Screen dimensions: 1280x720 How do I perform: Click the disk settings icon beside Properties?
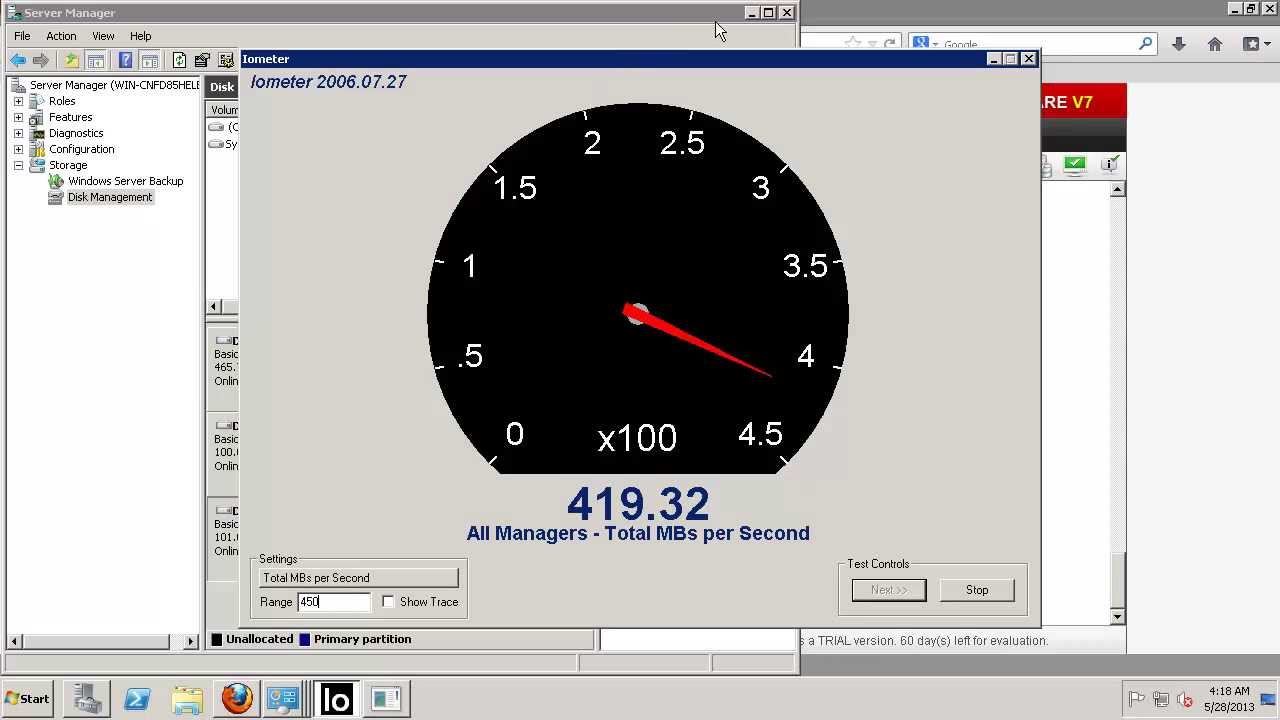pyautogui.click(x=225, y=60)
